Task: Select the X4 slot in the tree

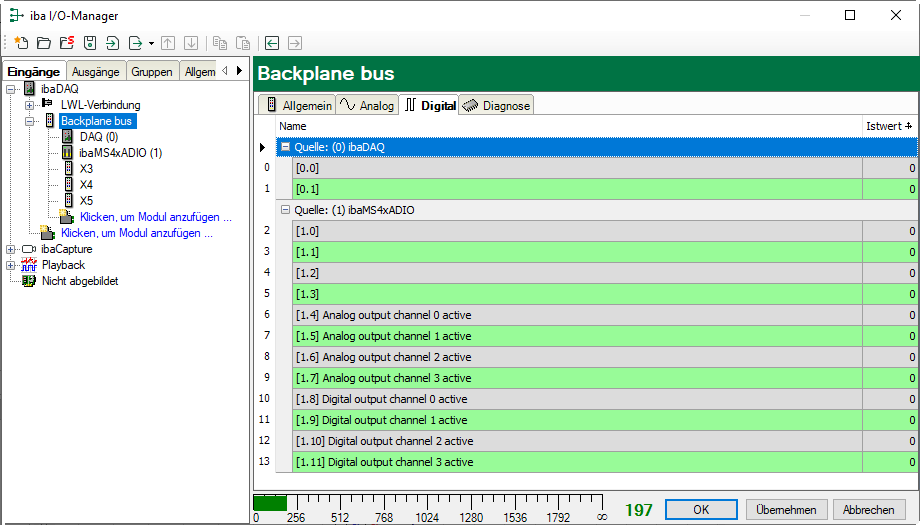Action: pos(86,185)
